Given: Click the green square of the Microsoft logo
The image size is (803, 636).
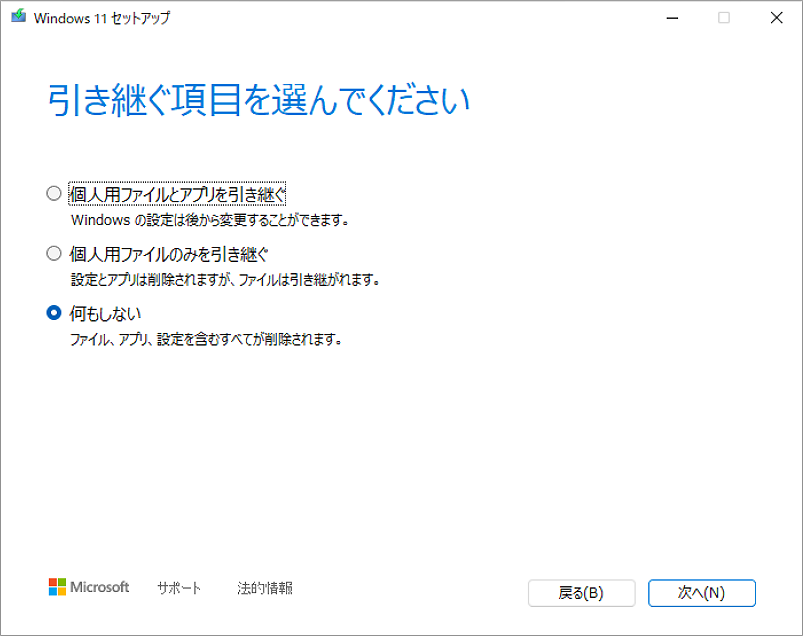Looking at the screenshot, I should [61, 583].
